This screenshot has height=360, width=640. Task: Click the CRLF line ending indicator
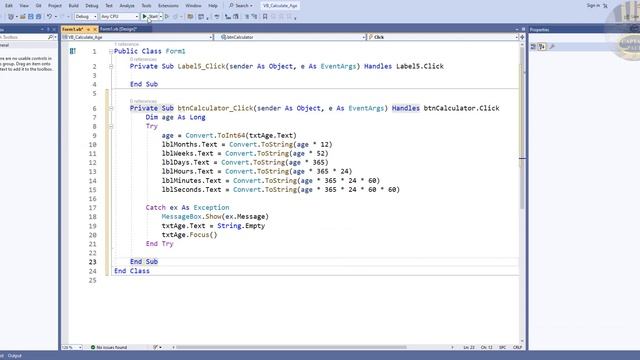pos(518,347)
